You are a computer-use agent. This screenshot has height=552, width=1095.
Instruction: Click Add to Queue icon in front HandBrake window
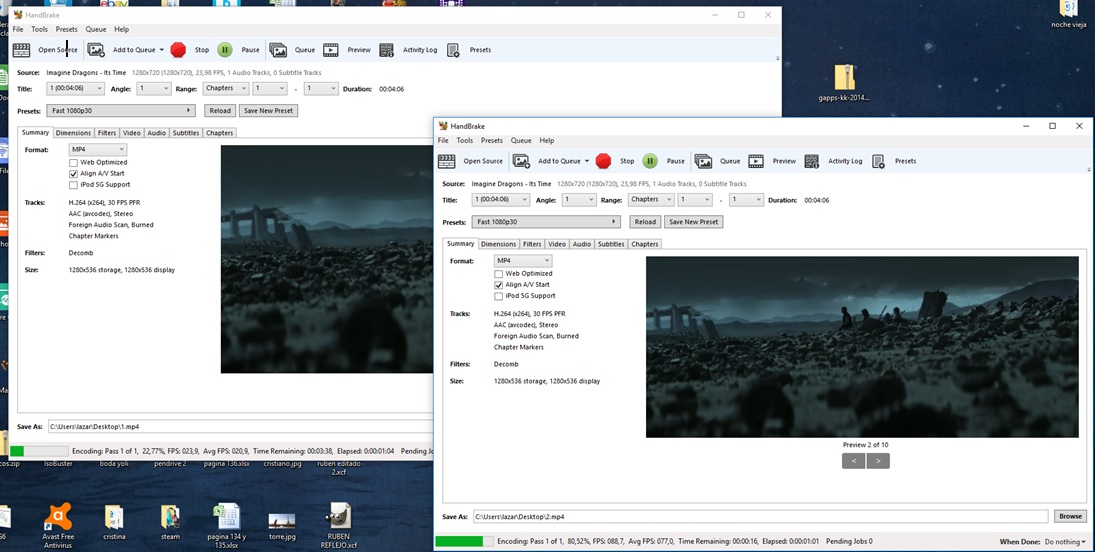pyautogui.click(x=522, y=161)
